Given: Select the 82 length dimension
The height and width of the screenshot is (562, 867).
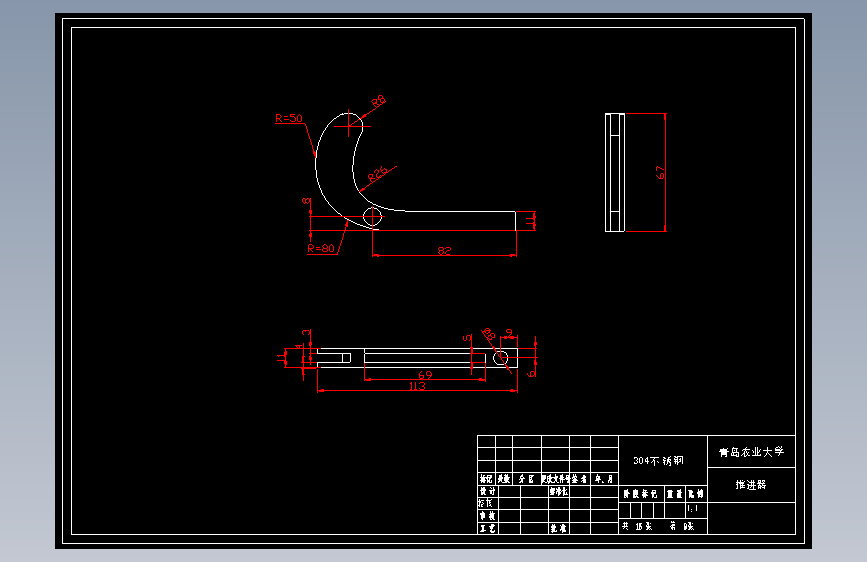Looking at the screenshot, I should pyautogui.click(x=444, y=251).
